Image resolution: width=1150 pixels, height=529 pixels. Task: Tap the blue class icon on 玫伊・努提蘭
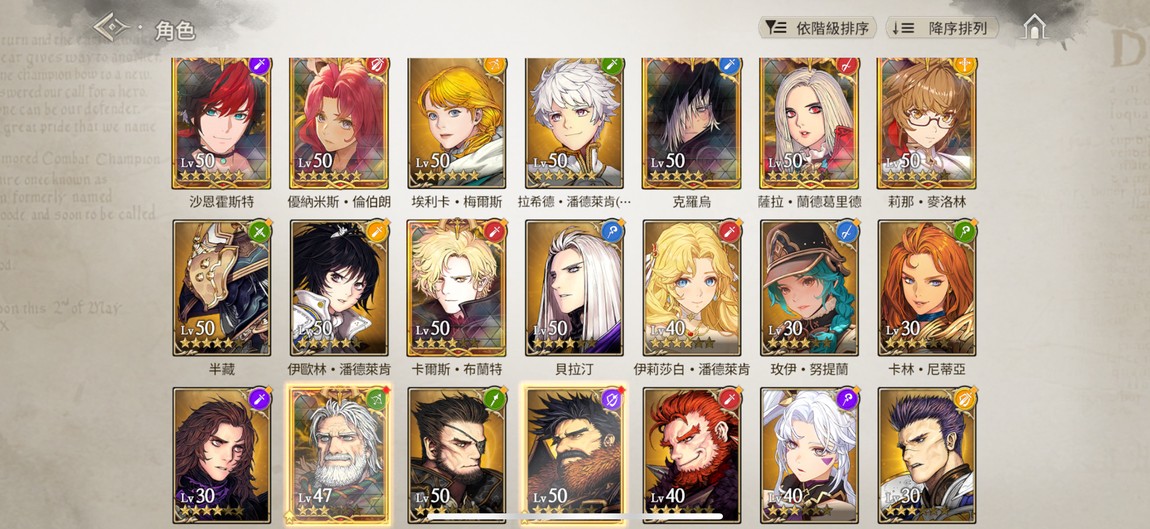pyautogui.click(x=847, y=232)
